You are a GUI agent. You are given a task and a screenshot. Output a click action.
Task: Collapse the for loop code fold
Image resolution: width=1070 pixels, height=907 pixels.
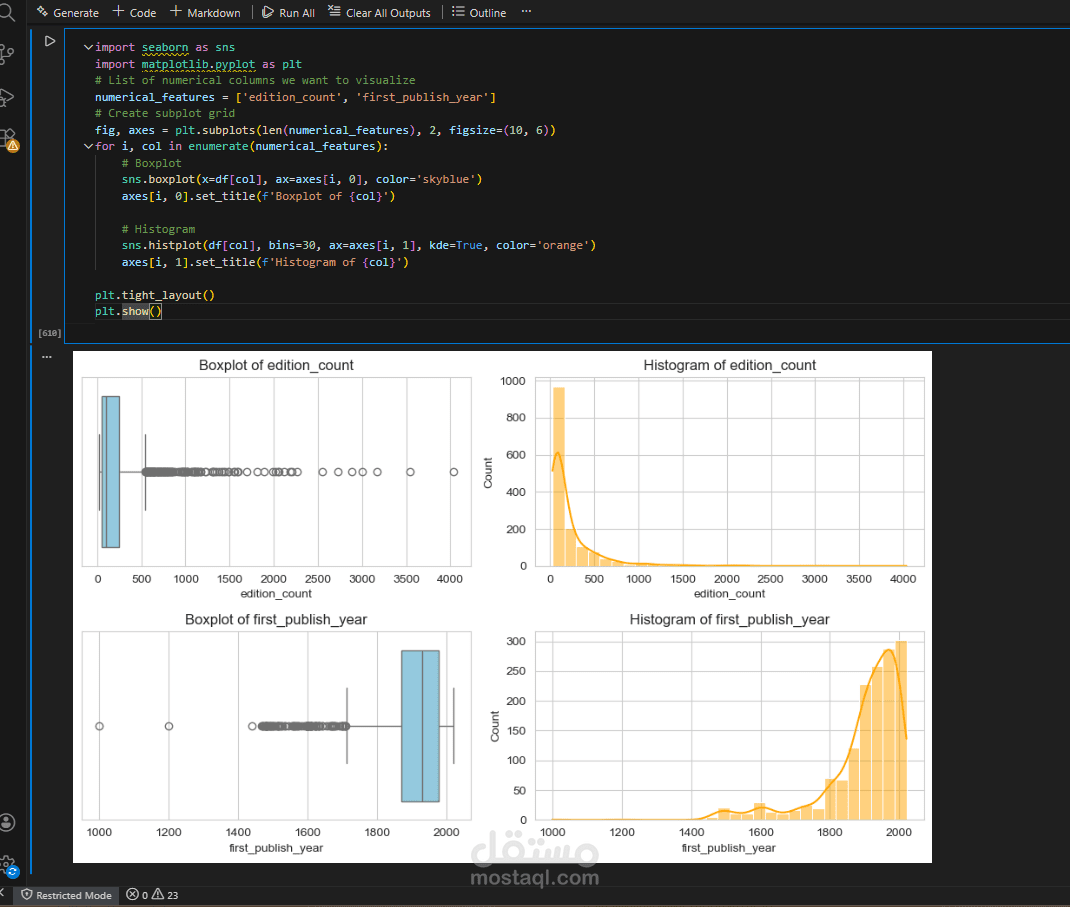tap(88, 146)
